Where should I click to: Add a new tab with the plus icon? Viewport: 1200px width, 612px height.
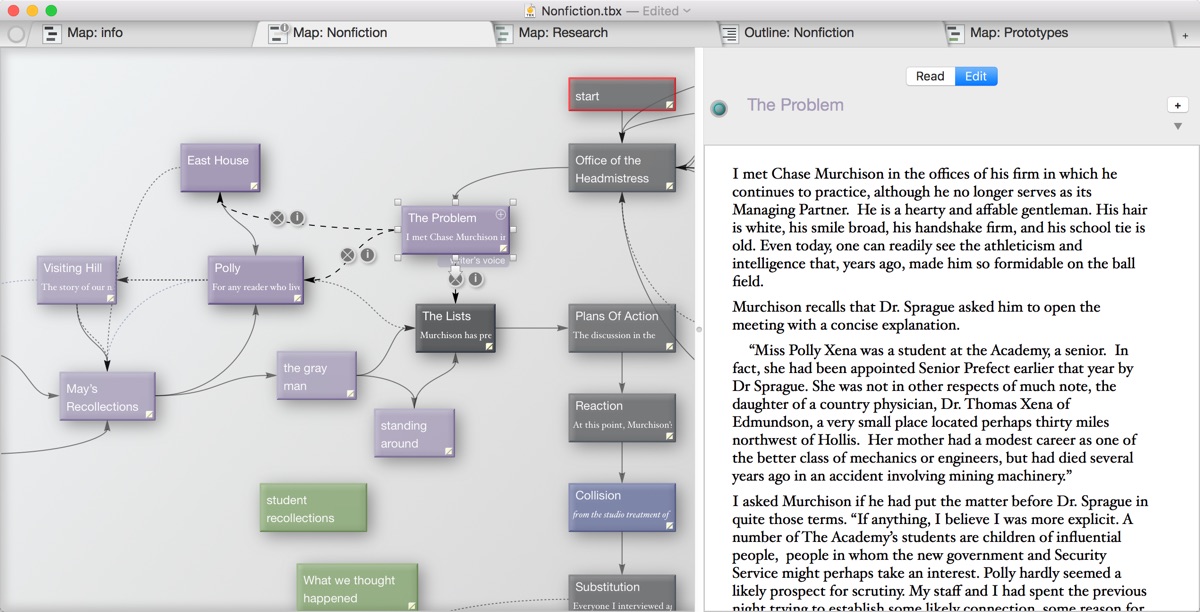tap(1185, 34)
